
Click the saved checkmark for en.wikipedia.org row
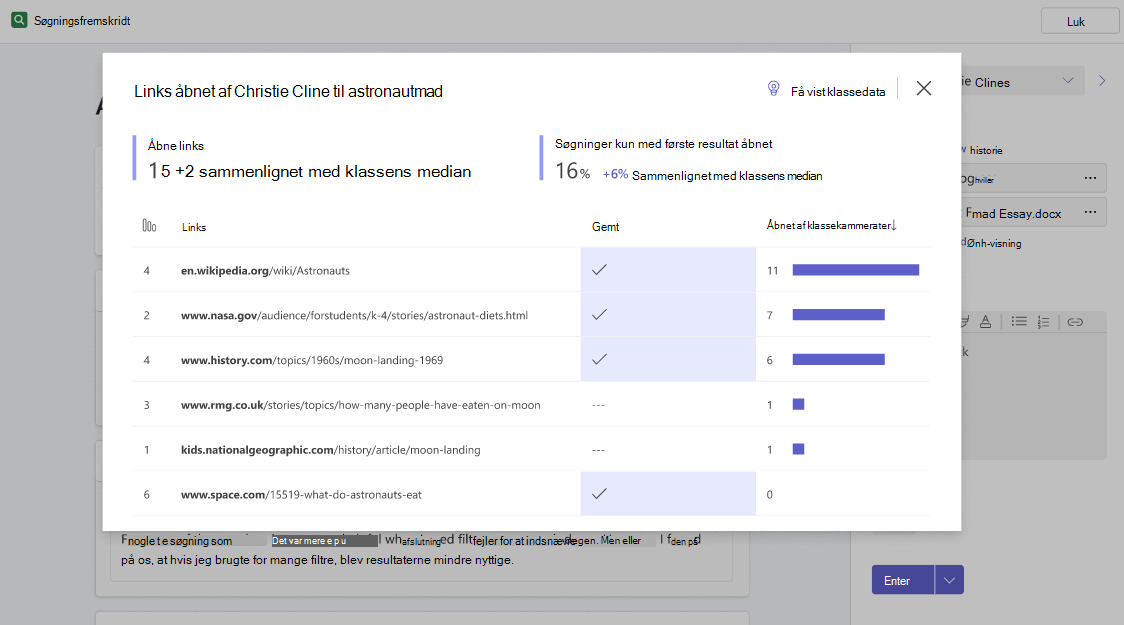(x=599, y=269)
